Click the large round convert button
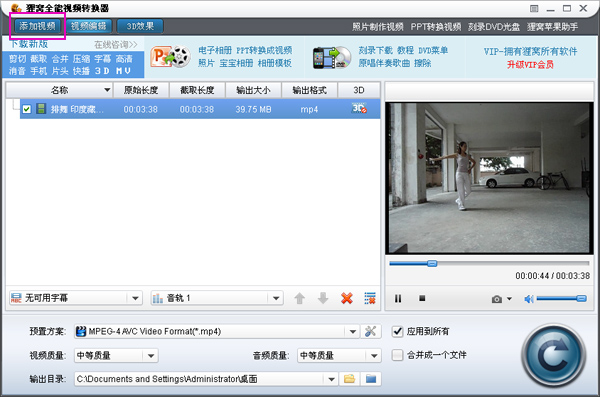 [554, 356]
